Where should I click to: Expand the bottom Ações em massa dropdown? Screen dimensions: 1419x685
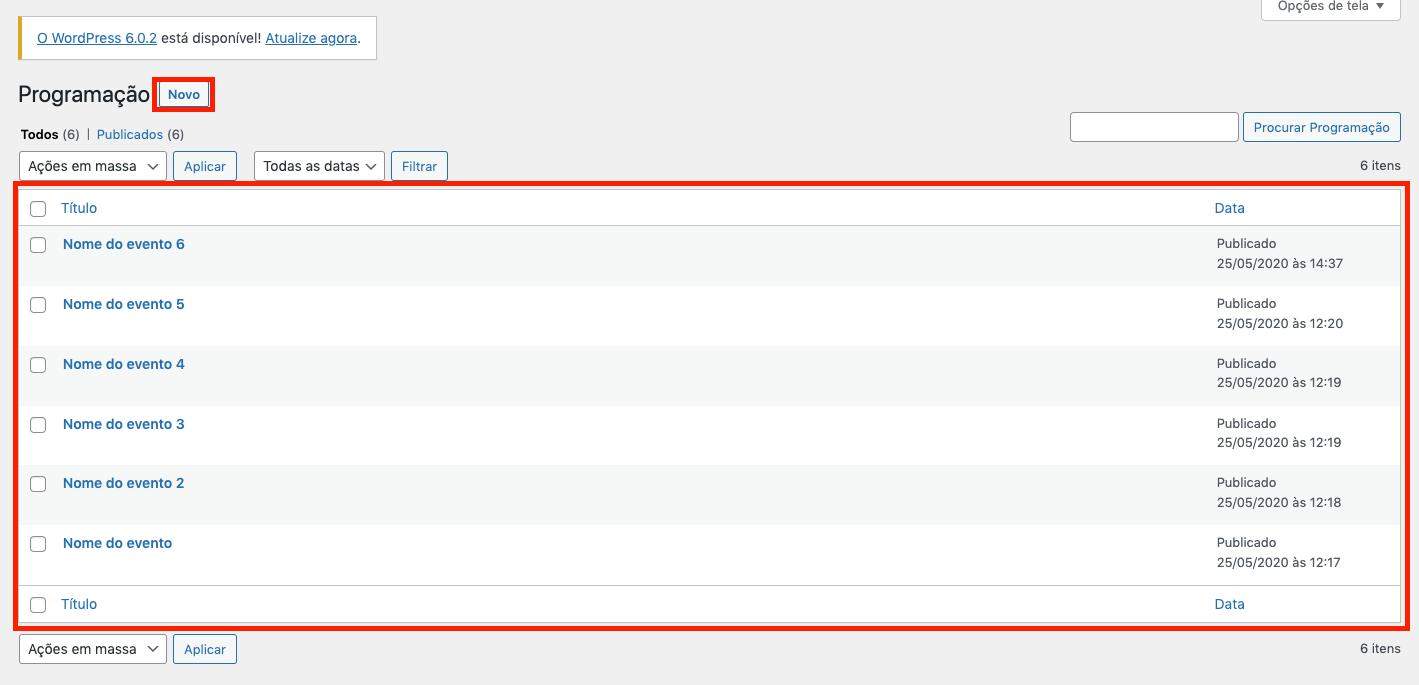[x=92, y=649]
